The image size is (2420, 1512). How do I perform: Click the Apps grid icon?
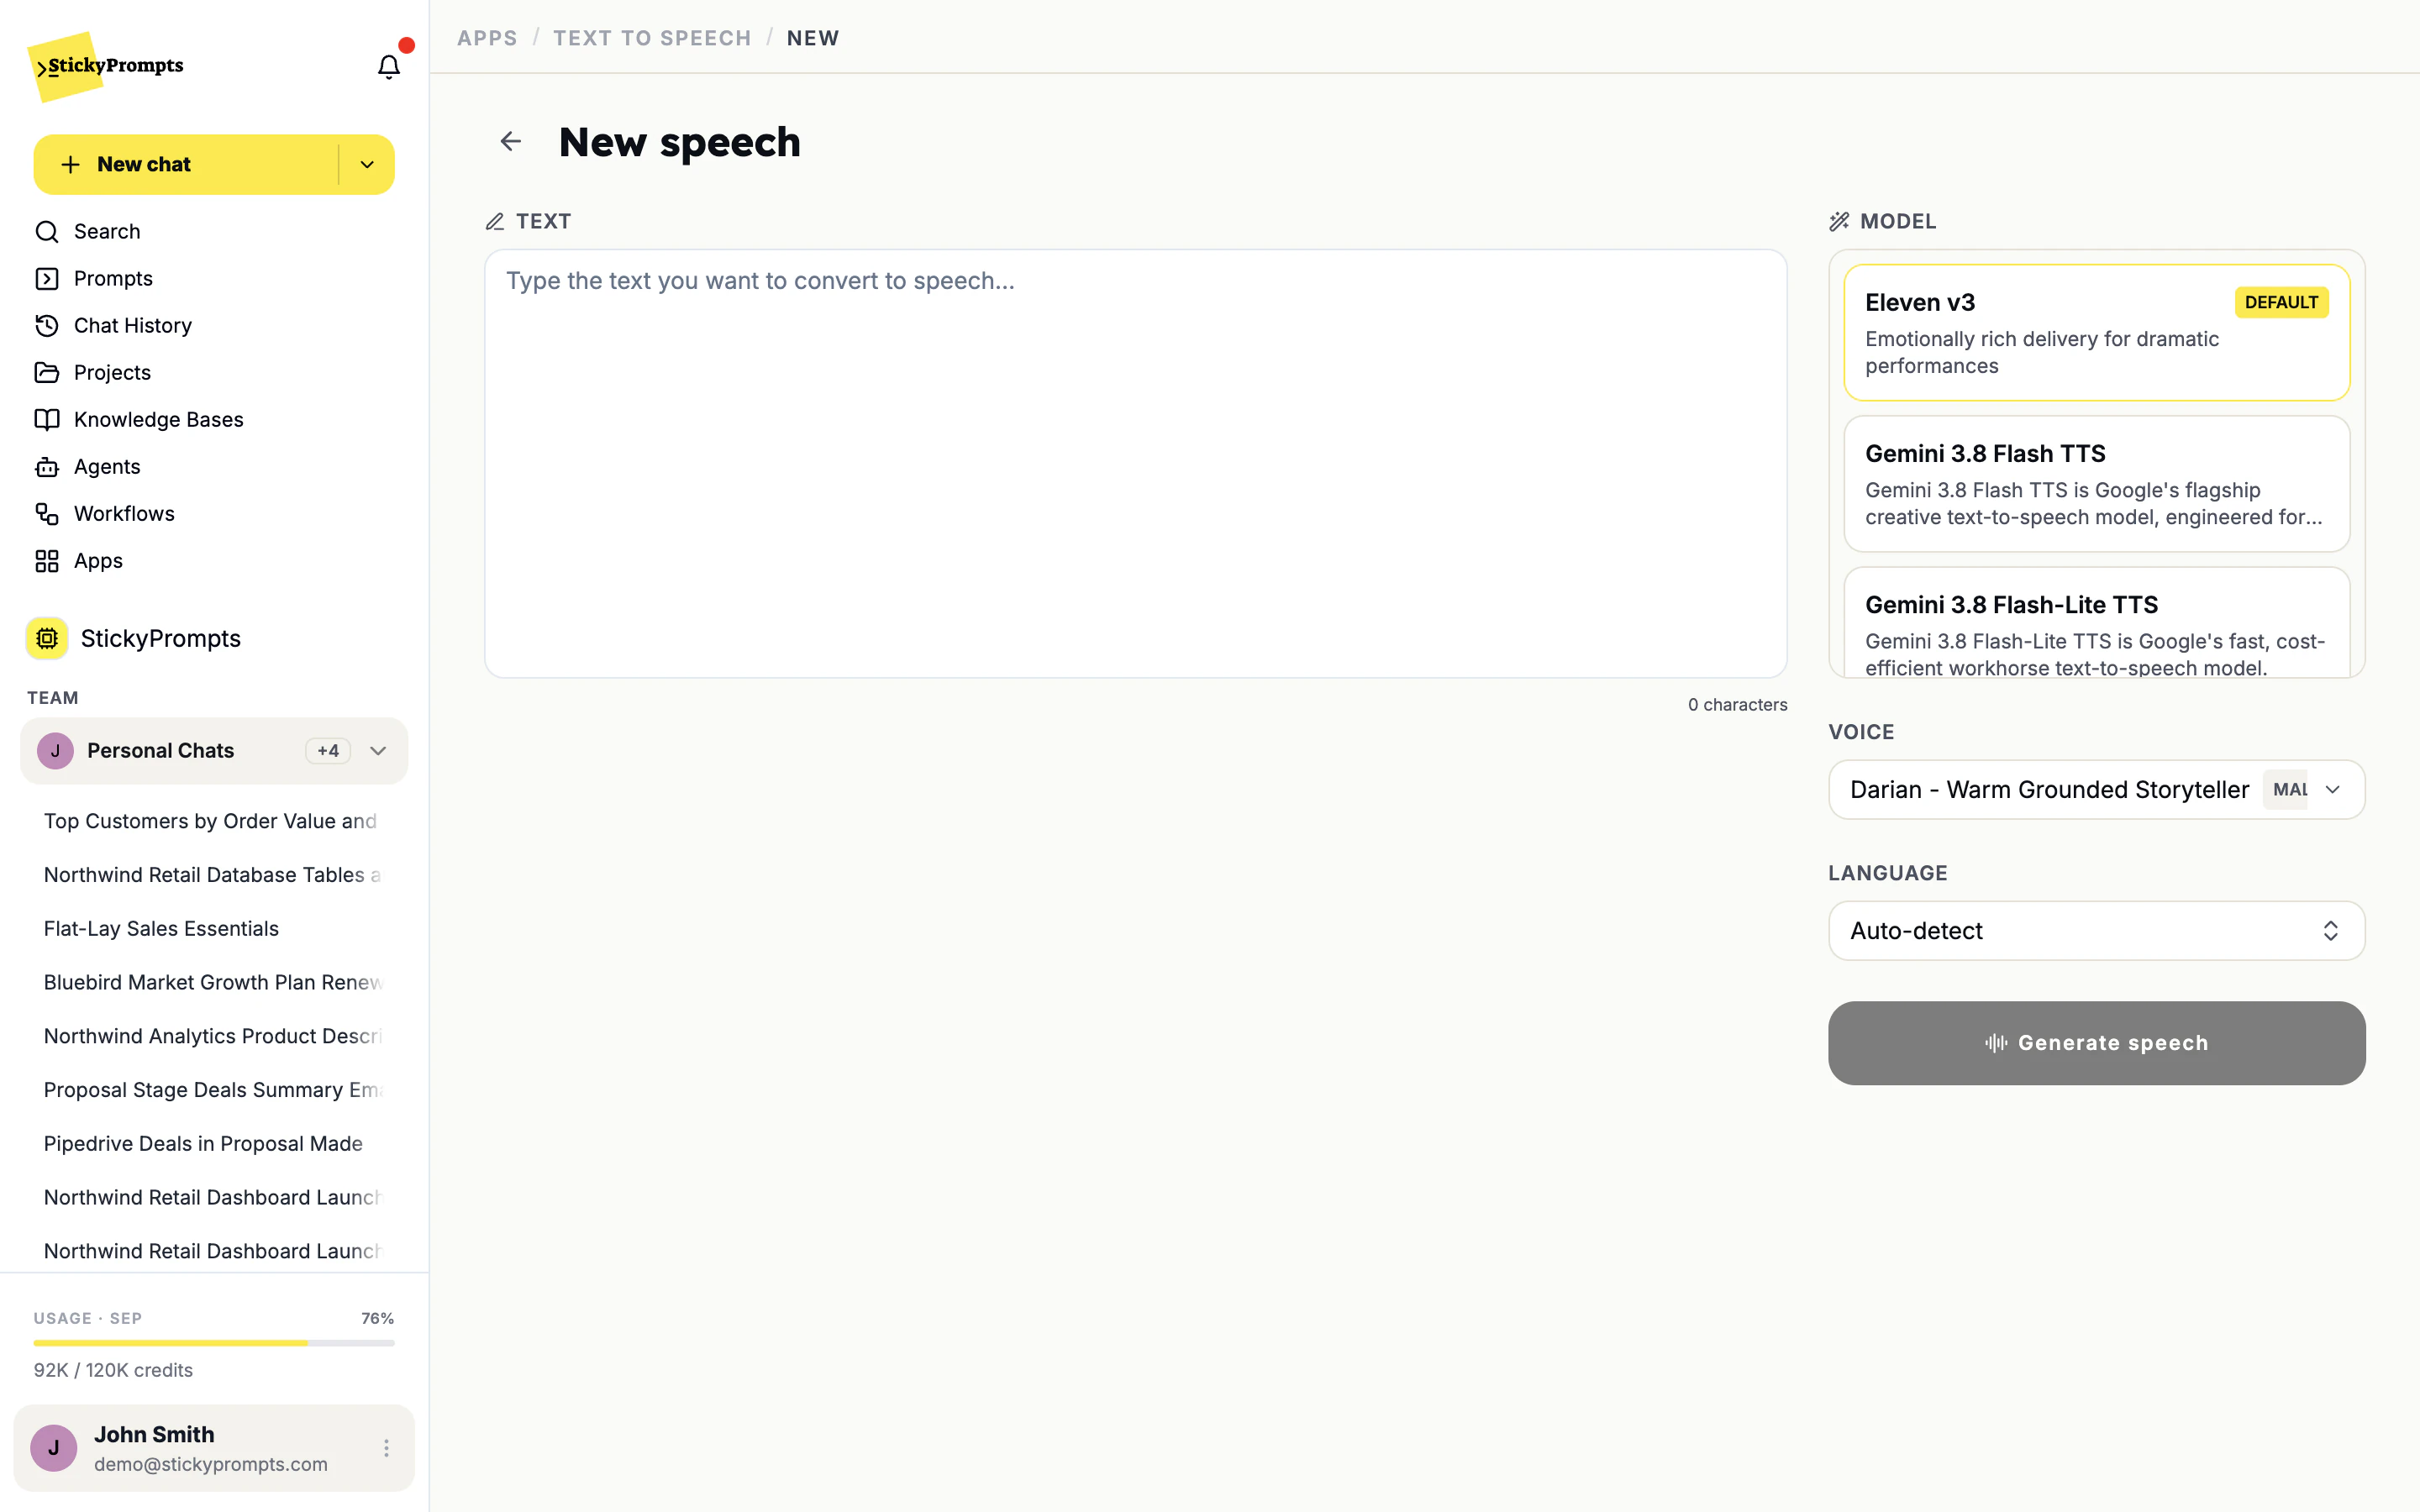pyautogui.click(x=47, y=561)
